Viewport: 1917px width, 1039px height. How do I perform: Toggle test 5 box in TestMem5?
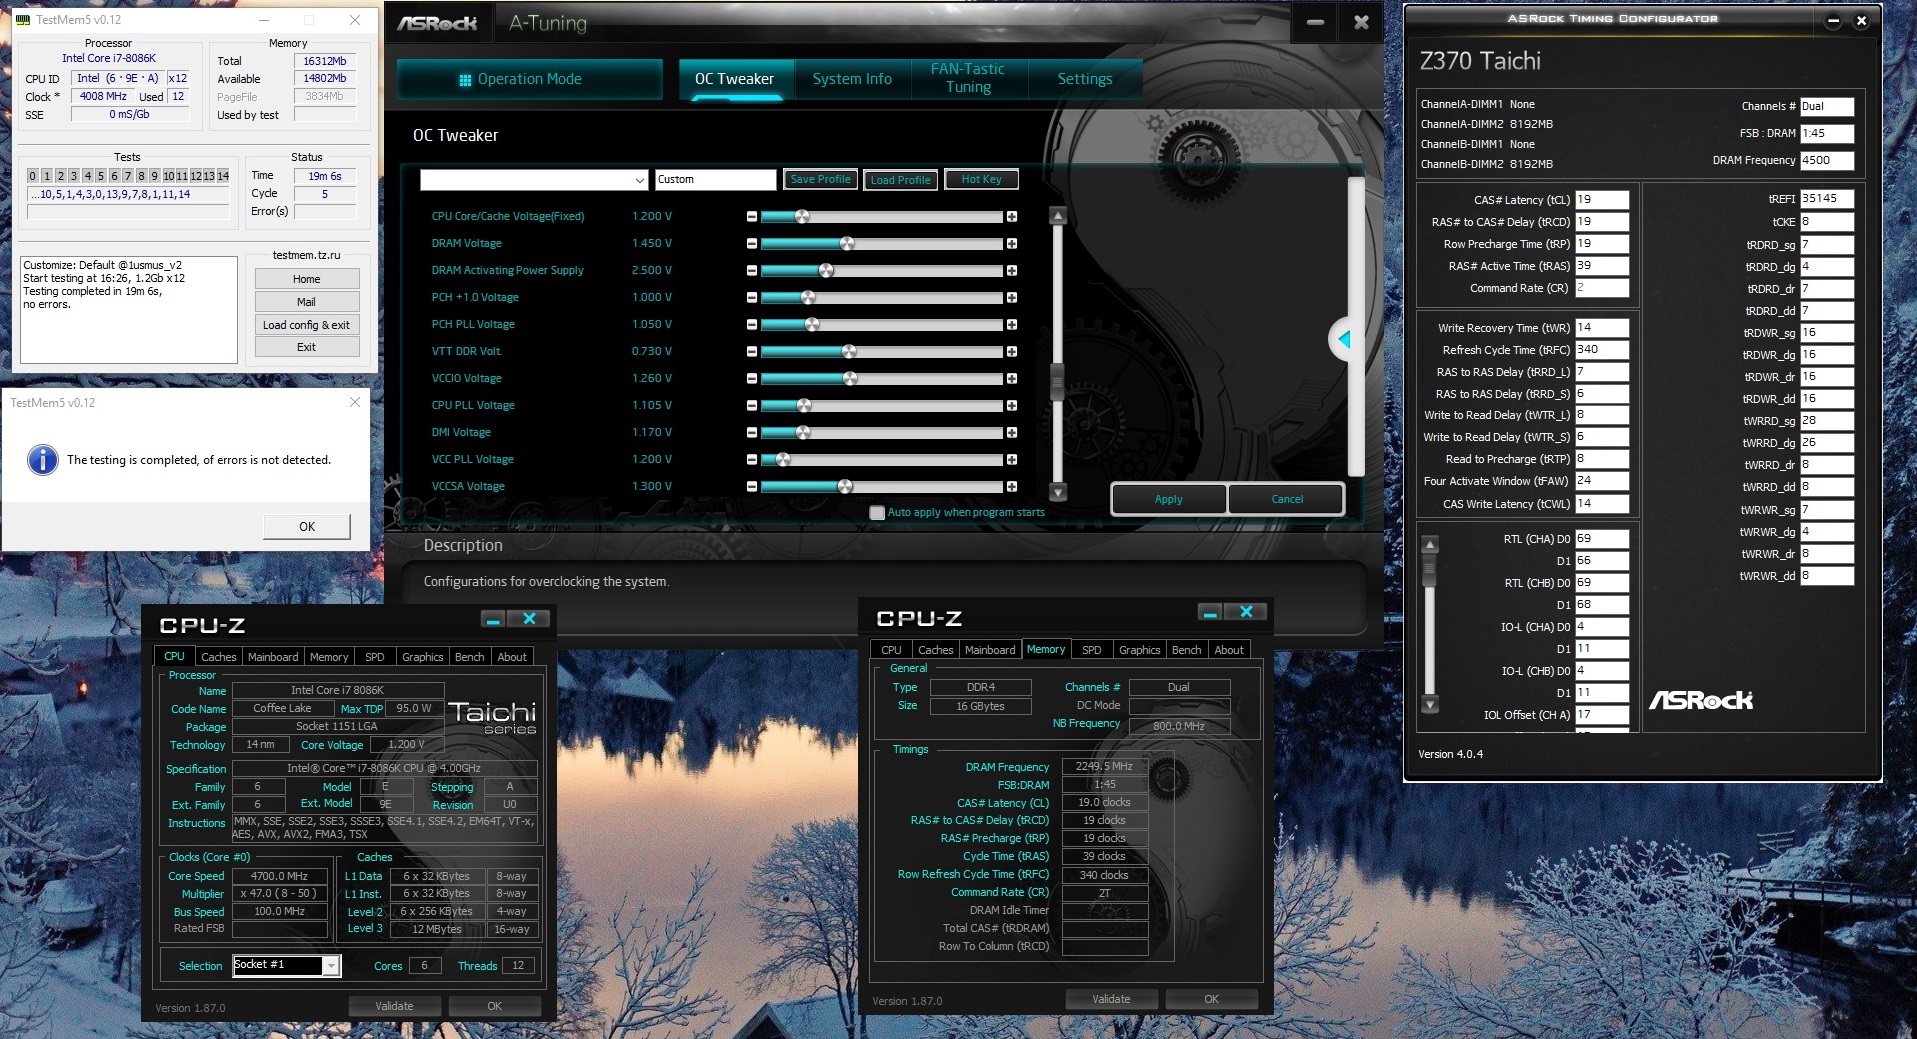(100, 176)
